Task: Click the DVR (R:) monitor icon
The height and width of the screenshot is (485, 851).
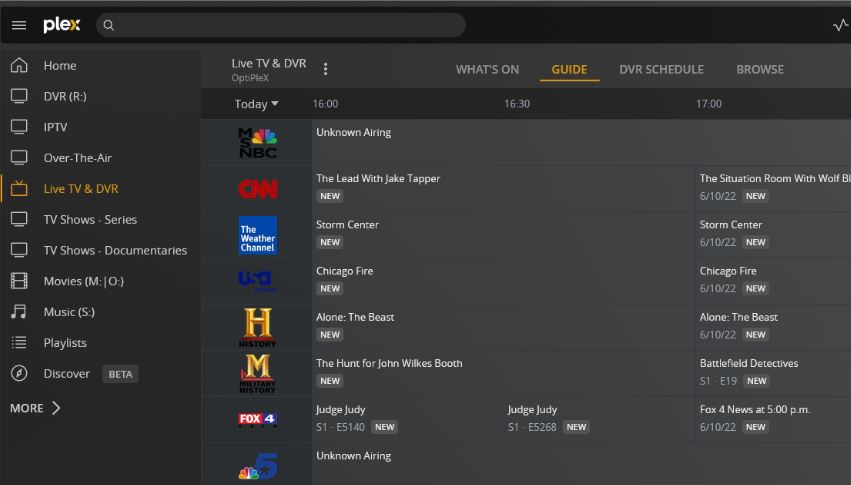Action: coord(19,96)
